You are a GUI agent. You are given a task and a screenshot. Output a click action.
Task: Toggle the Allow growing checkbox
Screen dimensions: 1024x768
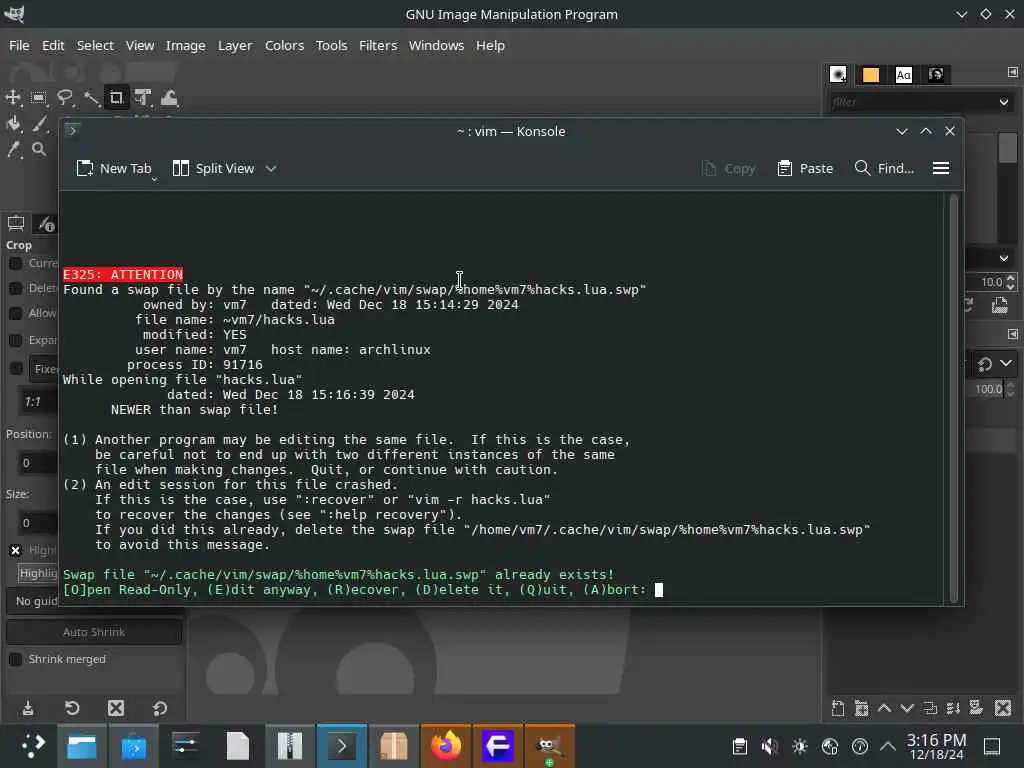[16, 313]
